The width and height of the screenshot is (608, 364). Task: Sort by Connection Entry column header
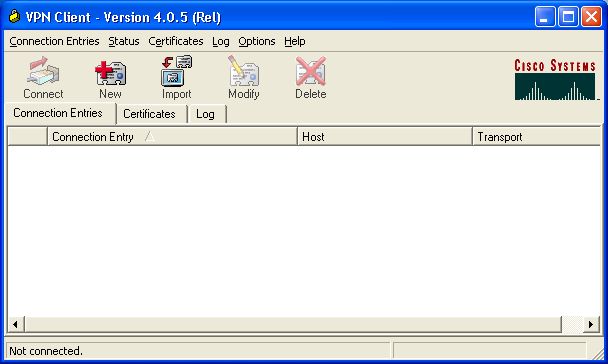(x=172, y=136)
